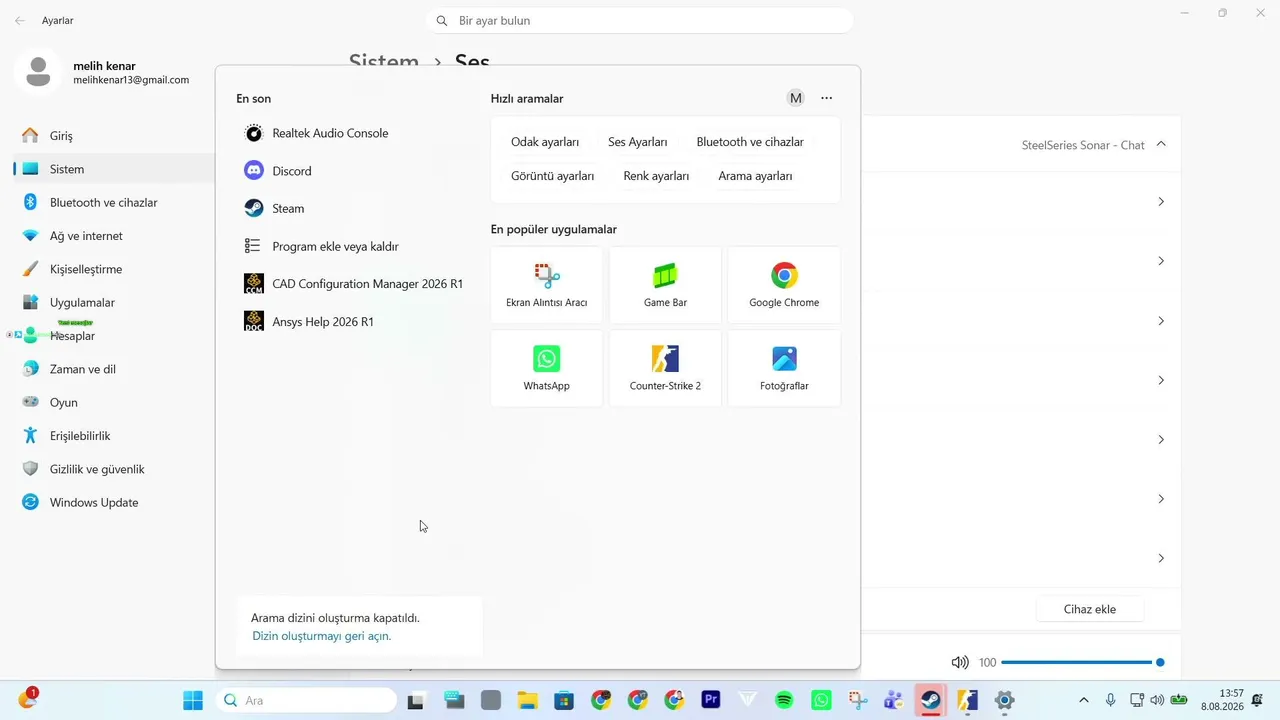Launch Google Chrome app tile

pos(784,285)
